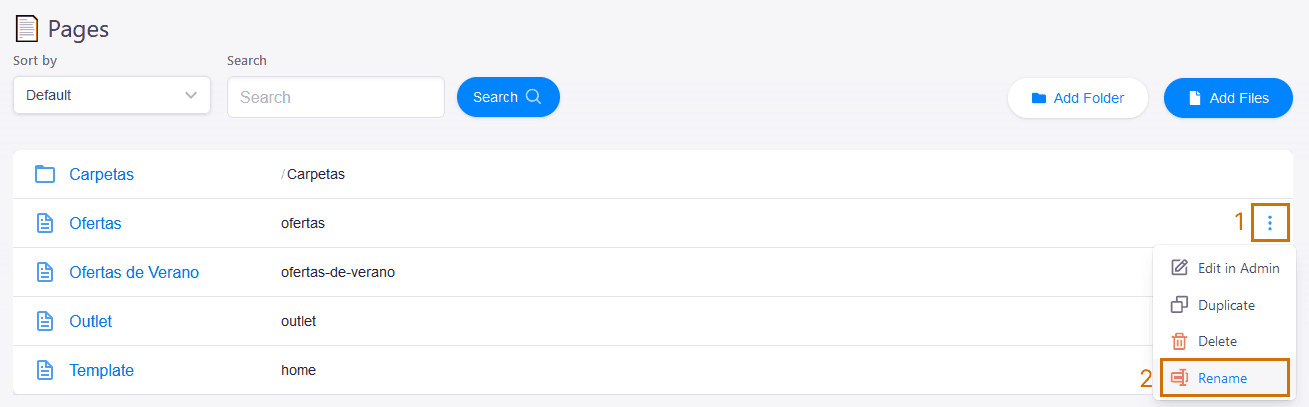Click the three-dot menu for Ofertas
This screenshot has height=407, width=1309.
pyautogui.click(x=1270, y=223)
